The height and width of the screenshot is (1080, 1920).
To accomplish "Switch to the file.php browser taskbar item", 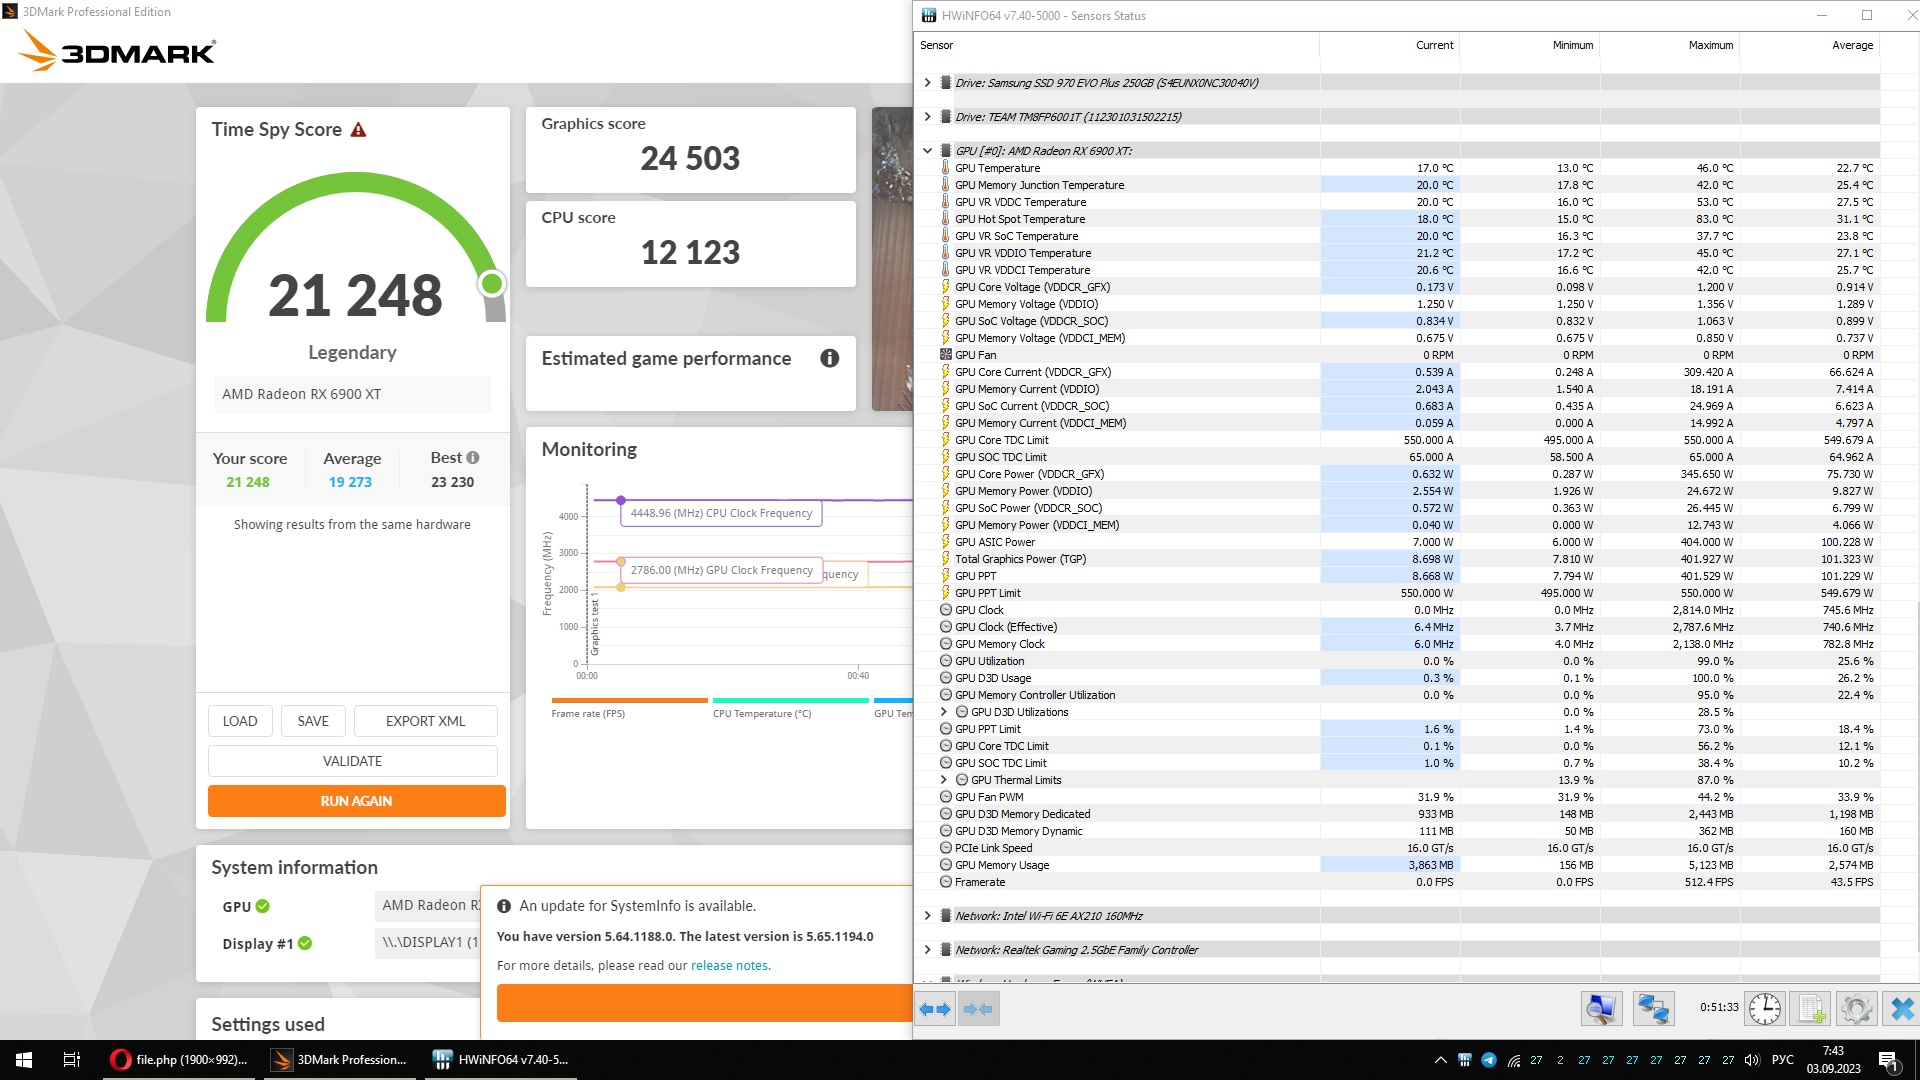I will pos(179,1060).
